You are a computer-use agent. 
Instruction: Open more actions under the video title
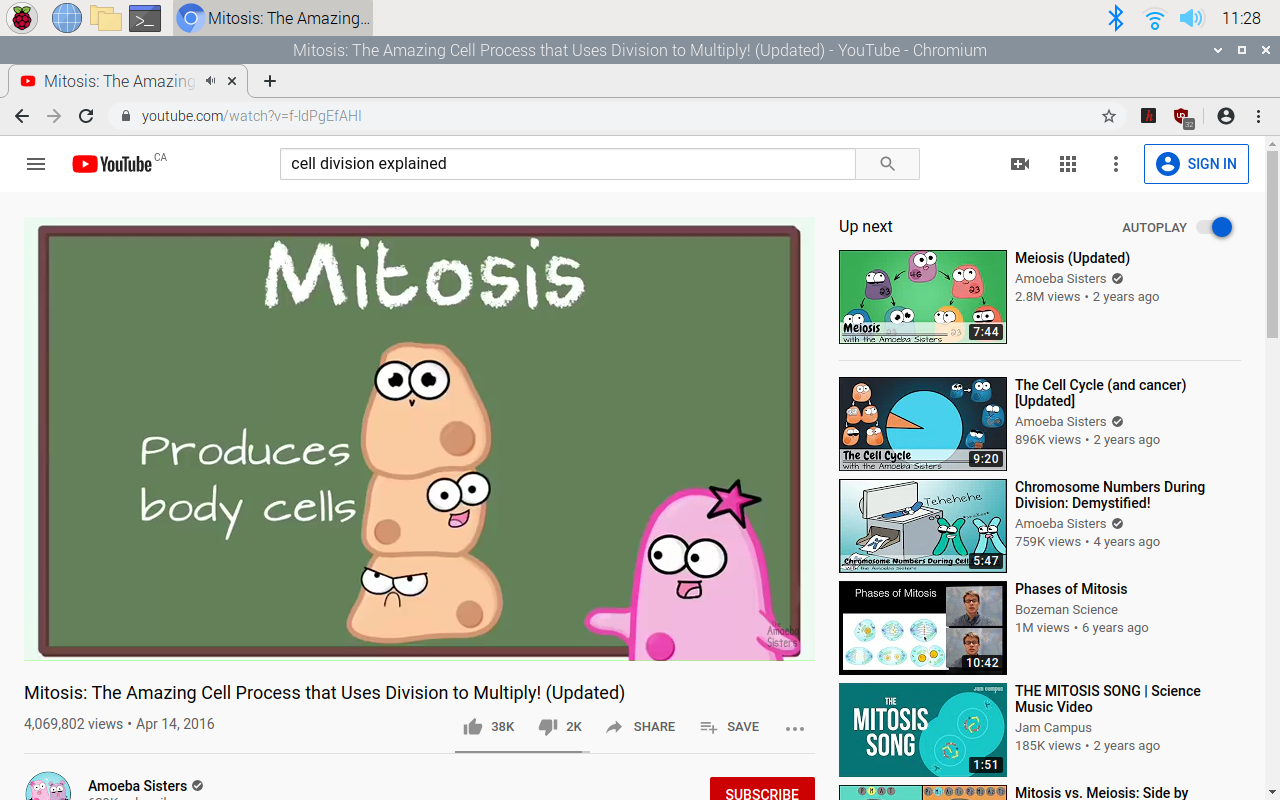tap(795, 729)
